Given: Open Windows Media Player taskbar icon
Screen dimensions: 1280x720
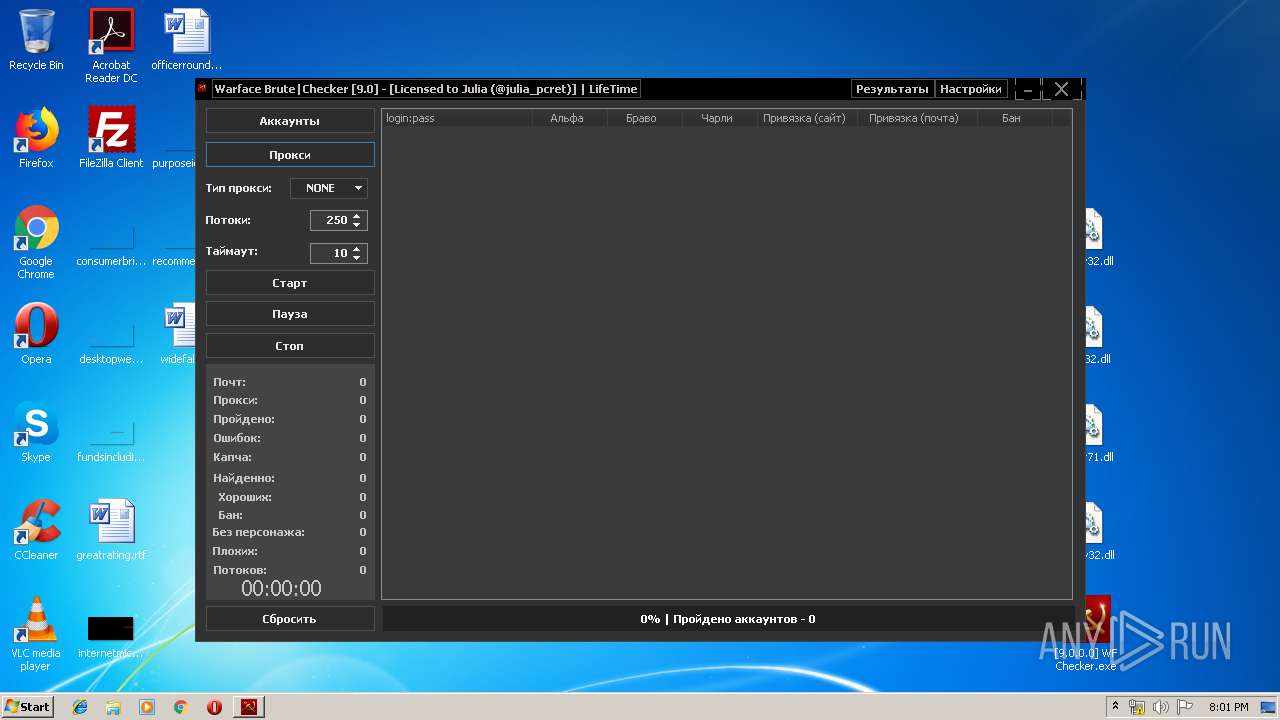Looking at the screenshot, I should point(147,707).
